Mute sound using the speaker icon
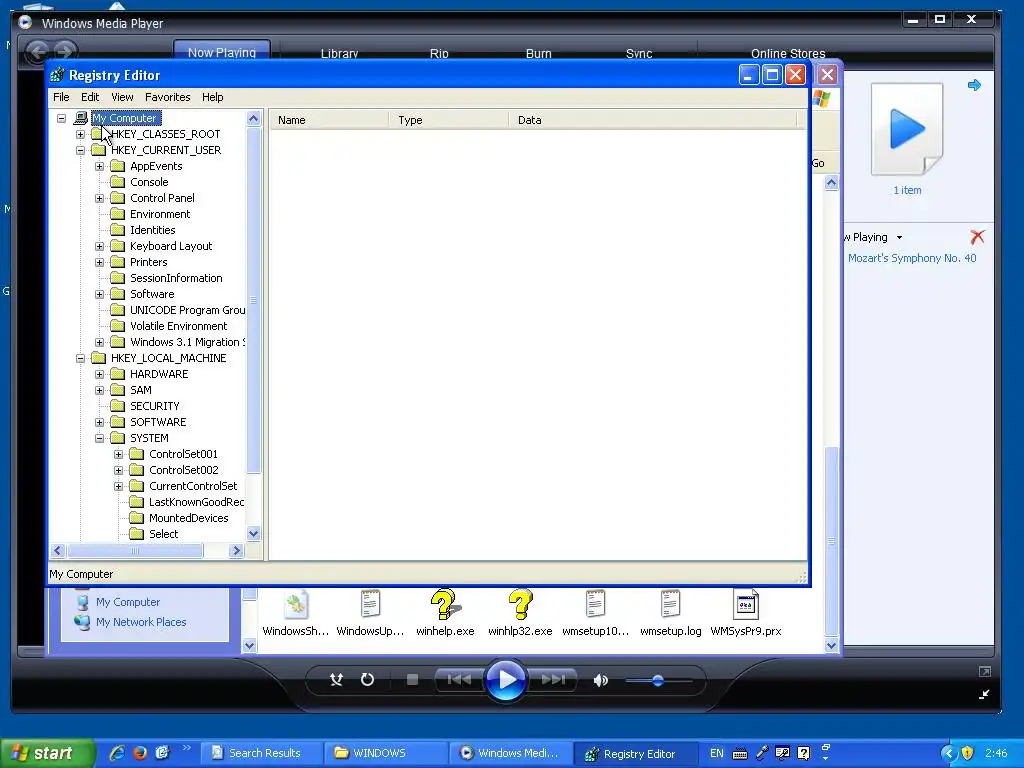This screenshot has width=1024, height=768. click(600, 680)
